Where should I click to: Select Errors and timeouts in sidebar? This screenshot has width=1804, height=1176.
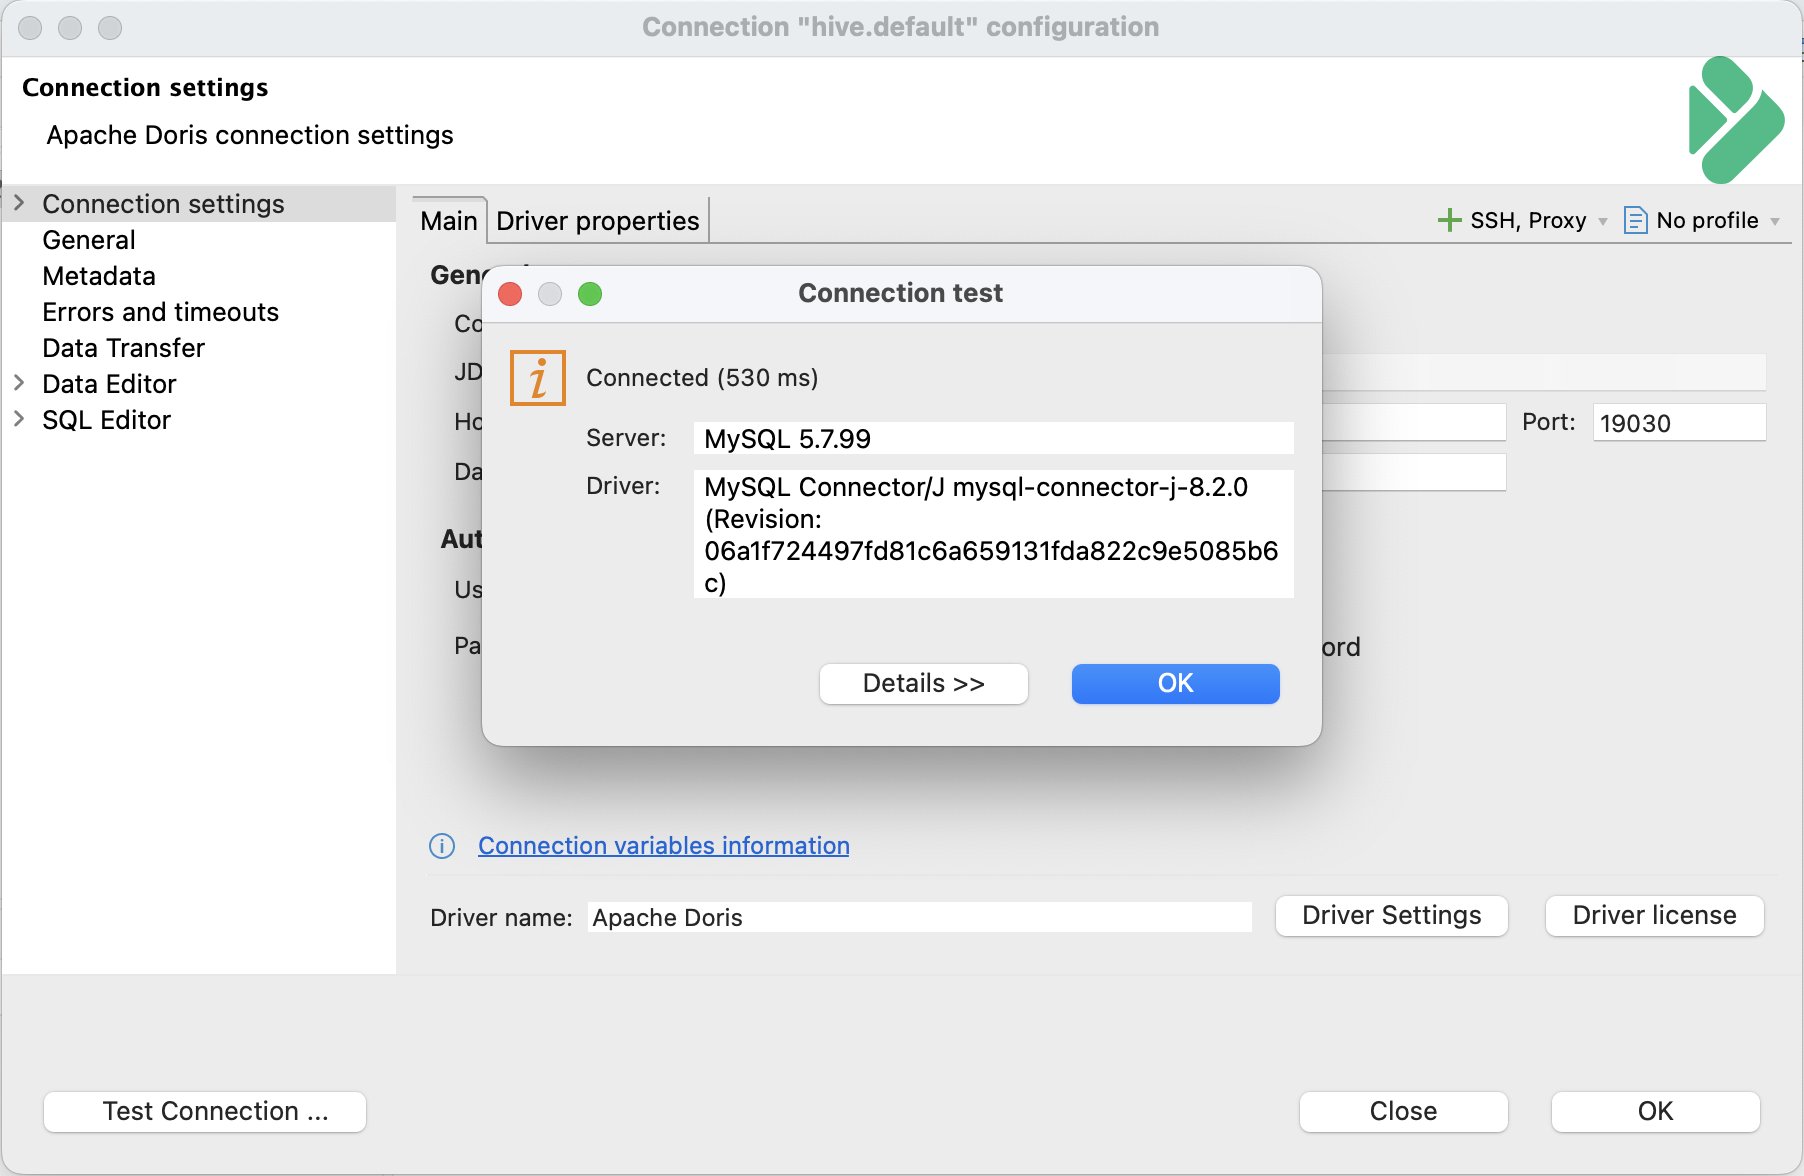[x=160, y=312]
